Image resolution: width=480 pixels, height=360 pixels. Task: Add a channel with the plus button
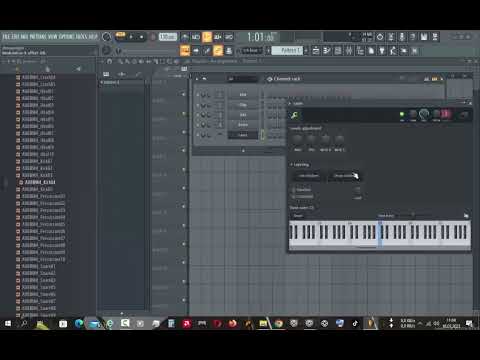[243, 151]
